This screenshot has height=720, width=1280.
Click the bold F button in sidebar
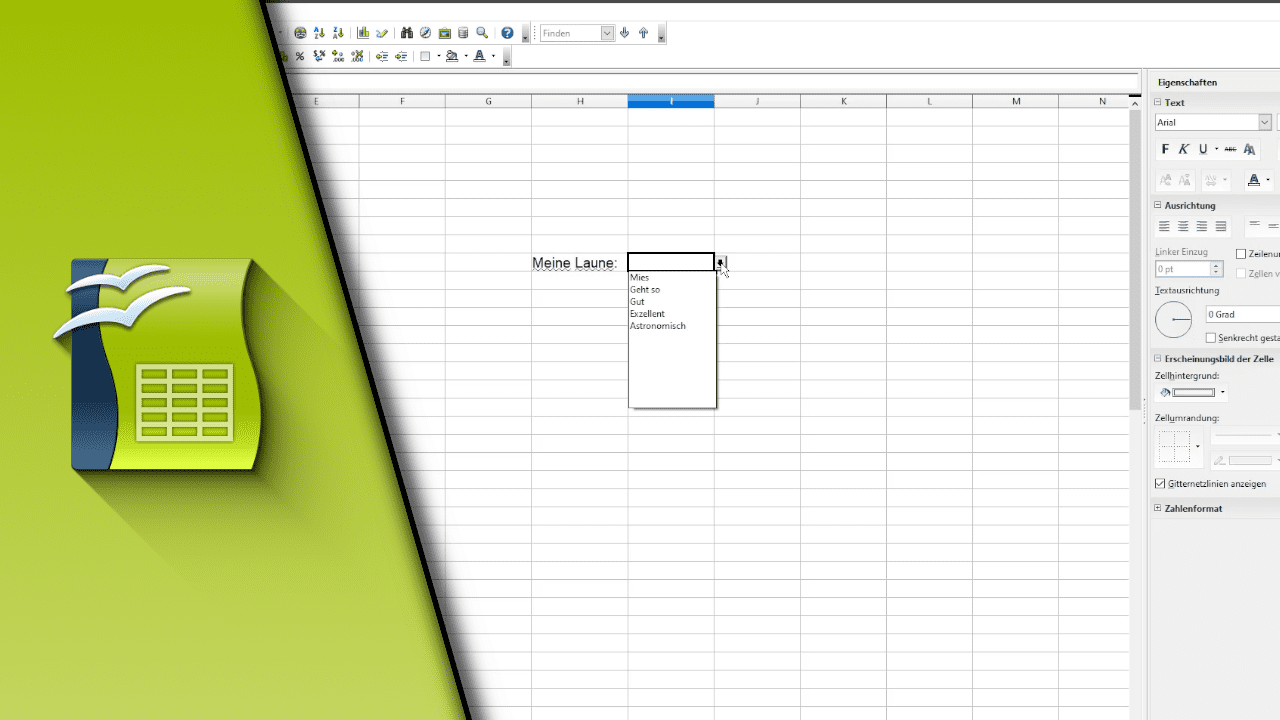point(1165,149)
